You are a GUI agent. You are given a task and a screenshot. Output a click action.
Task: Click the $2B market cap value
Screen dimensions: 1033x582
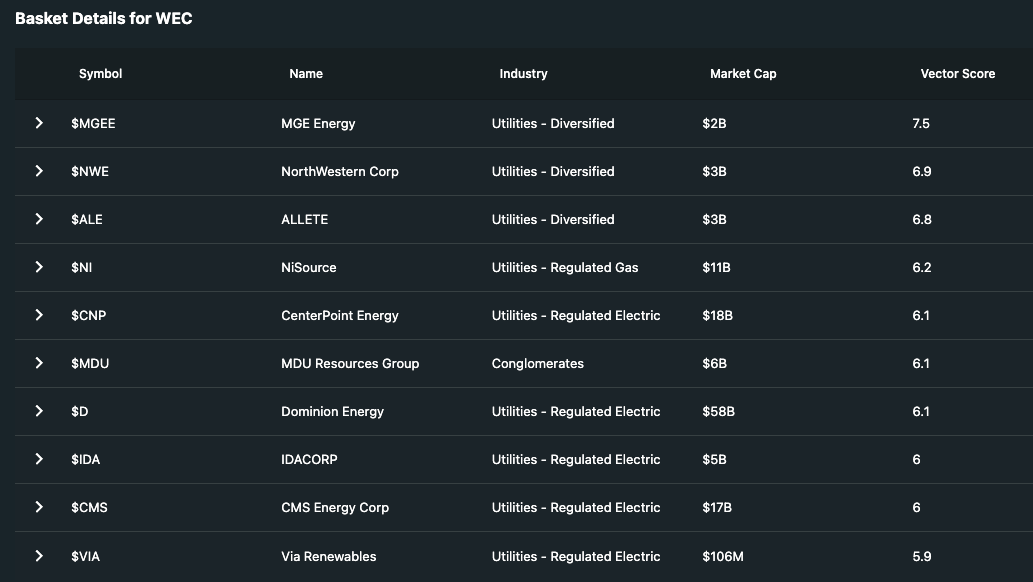(x=714, y=123)
